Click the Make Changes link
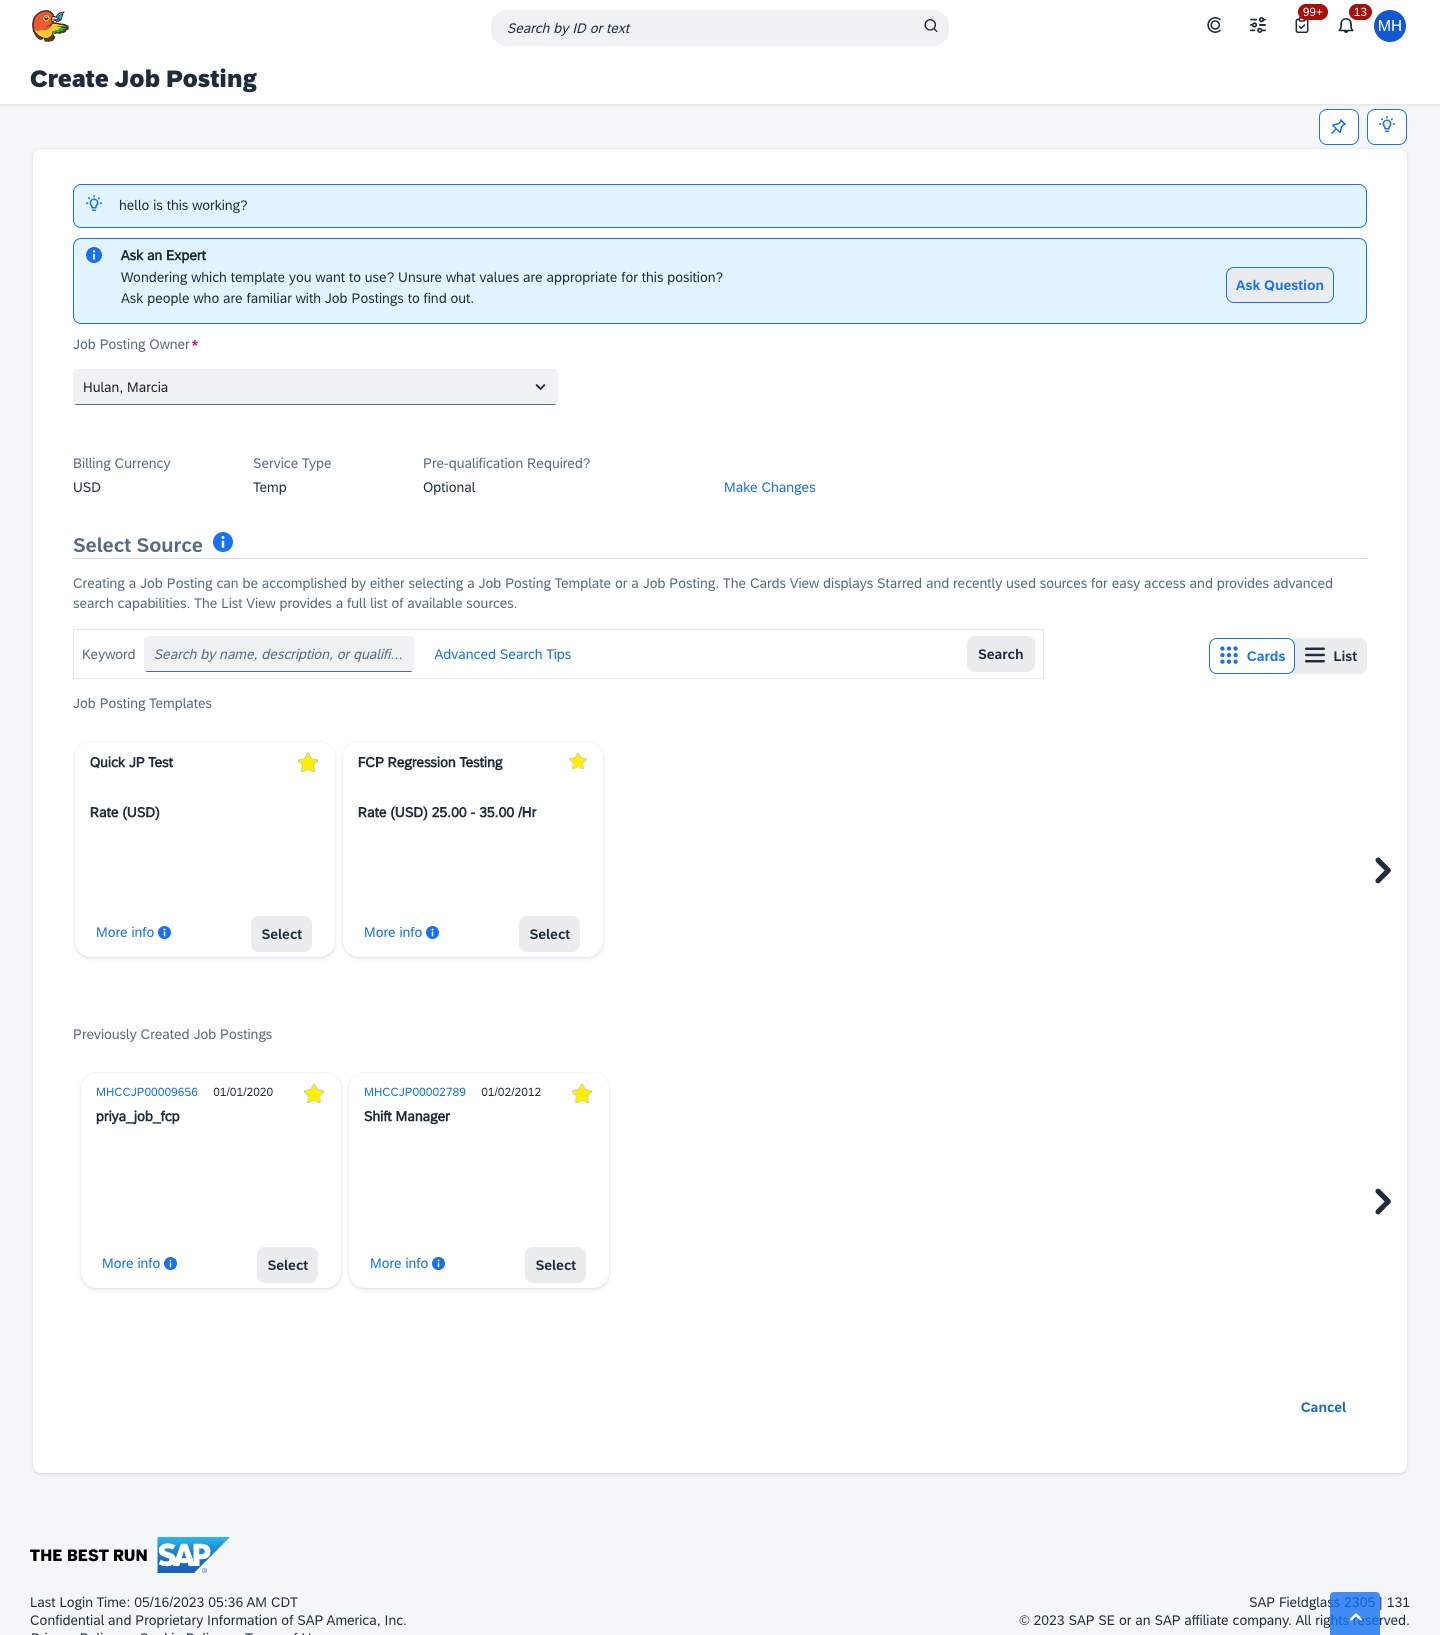The width and height of the screenshot is (1440, 1635). tap(770, 487)
